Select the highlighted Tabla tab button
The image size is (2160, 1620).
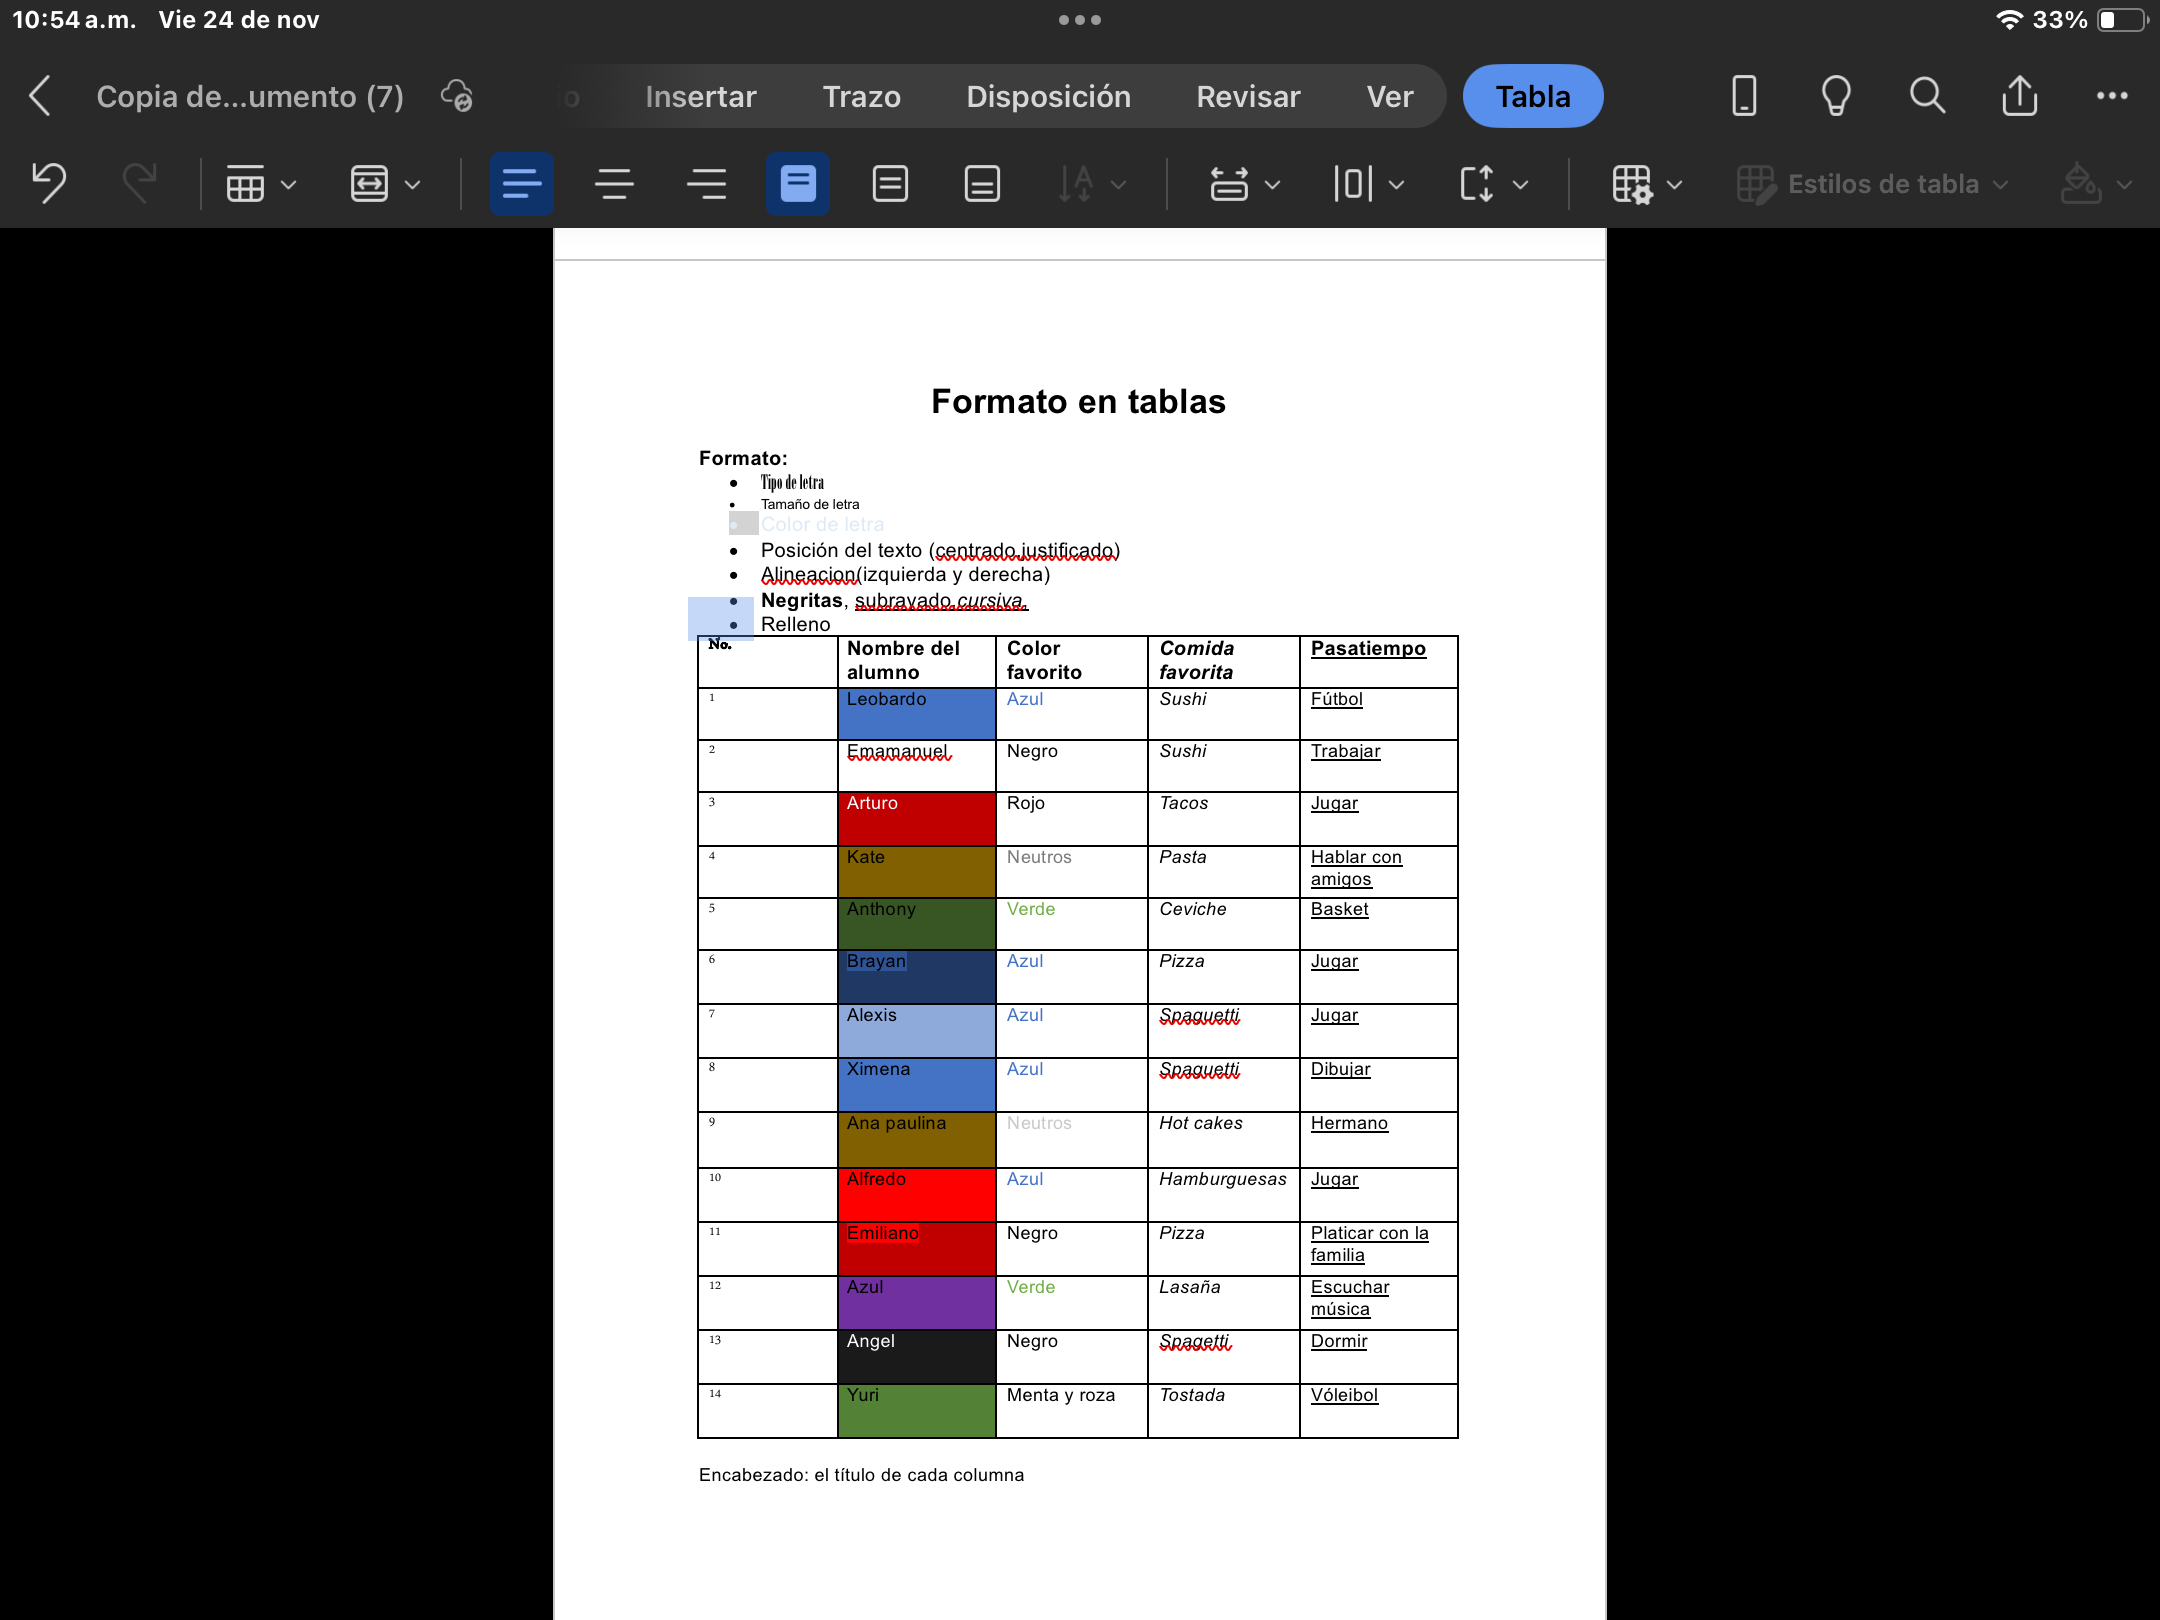tap(1532, 96)
